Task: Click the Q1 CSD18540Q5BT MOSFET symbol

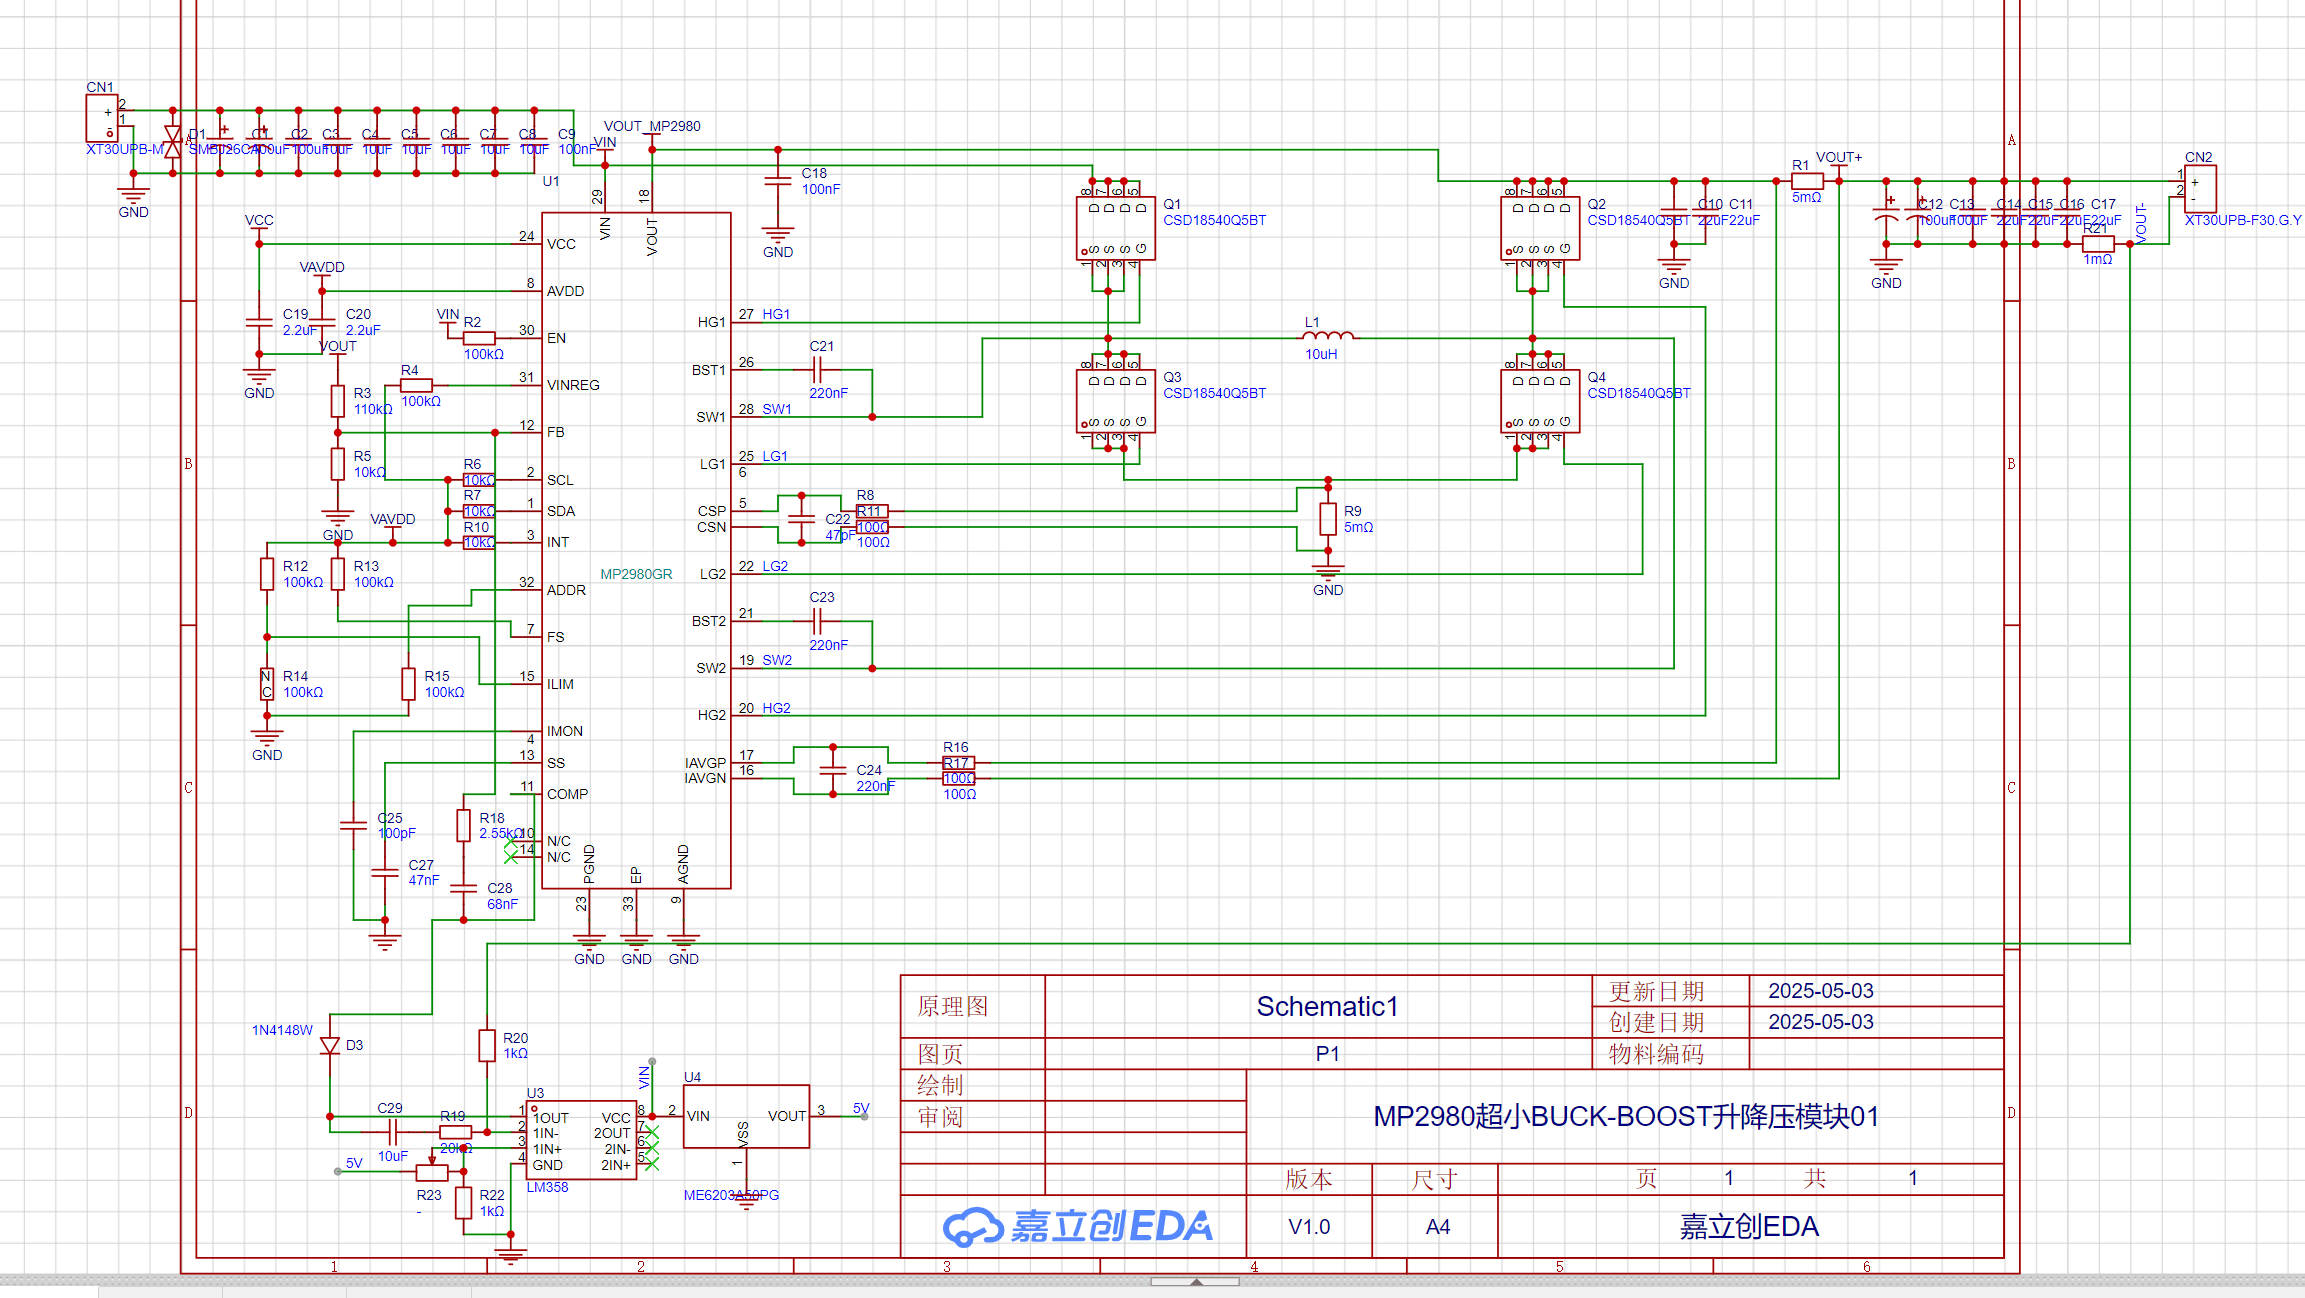Action: [1115, 228]
